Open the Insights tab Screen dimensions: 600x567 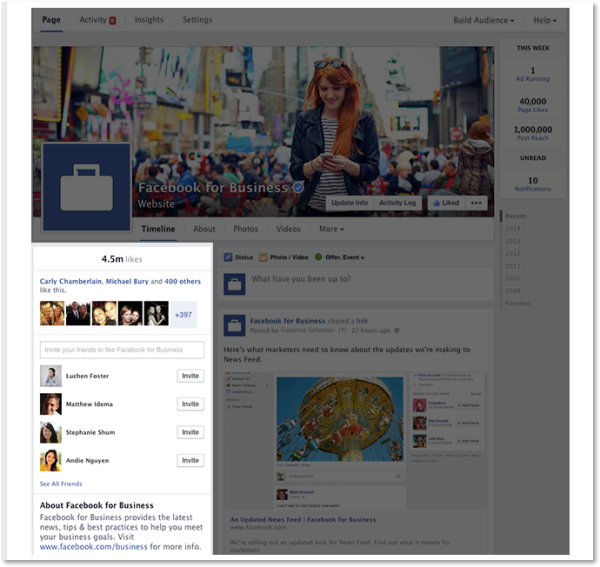[x=149, y=20]
